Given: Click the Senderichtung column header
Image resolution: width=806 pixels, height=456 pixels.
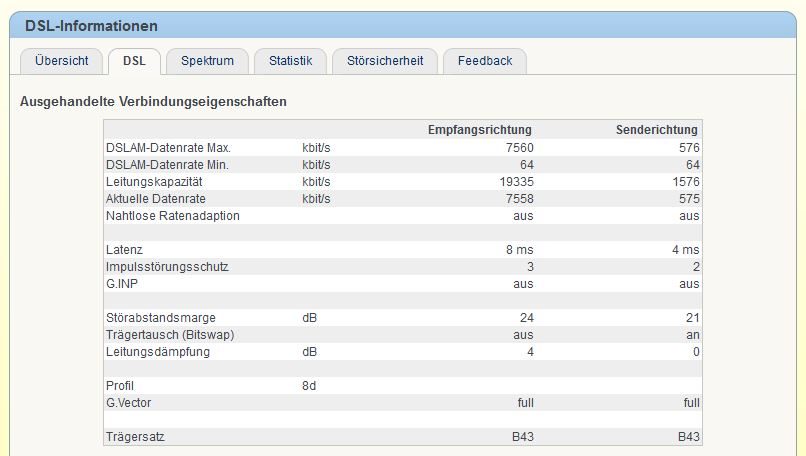Looking at the screenshot, I should [656, 130].
